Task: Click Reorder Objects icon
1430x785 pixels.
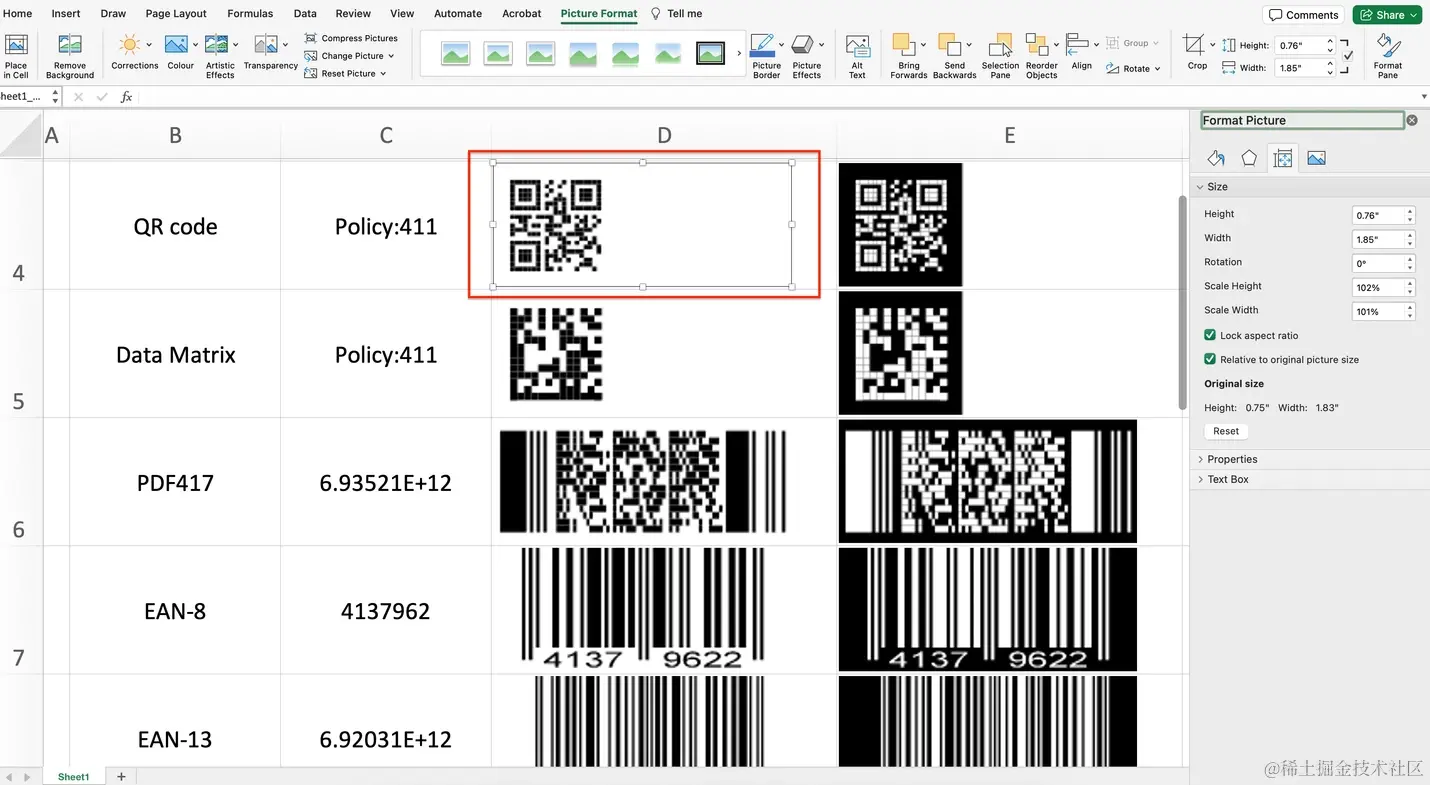Action: coord(1037,45)
